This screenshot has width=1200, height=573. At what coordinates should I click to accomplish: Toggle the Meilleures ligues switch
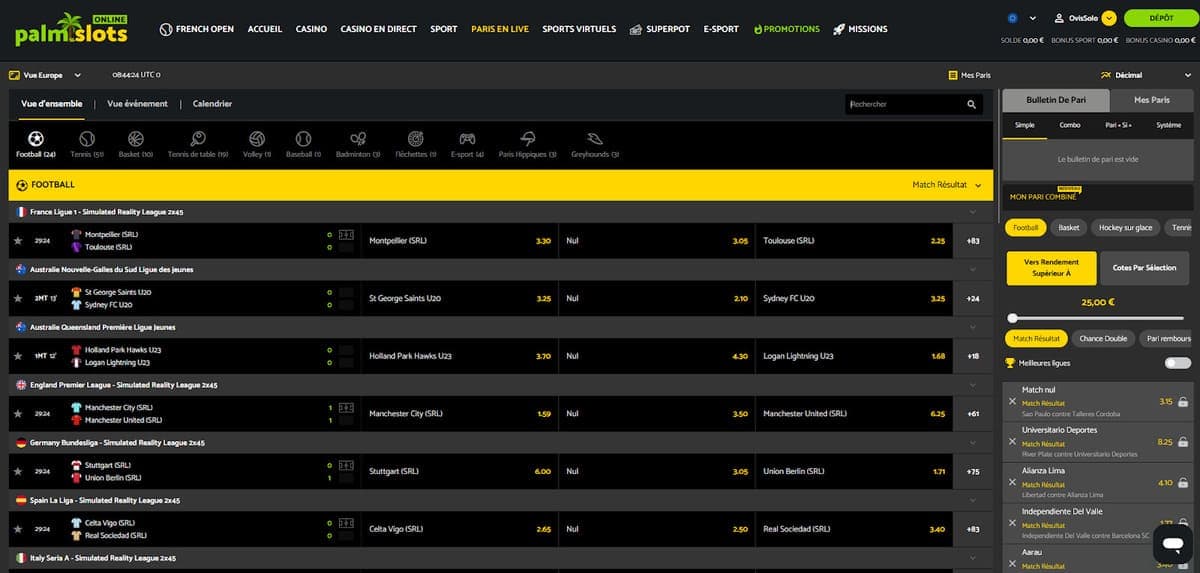coord(1177,363)
